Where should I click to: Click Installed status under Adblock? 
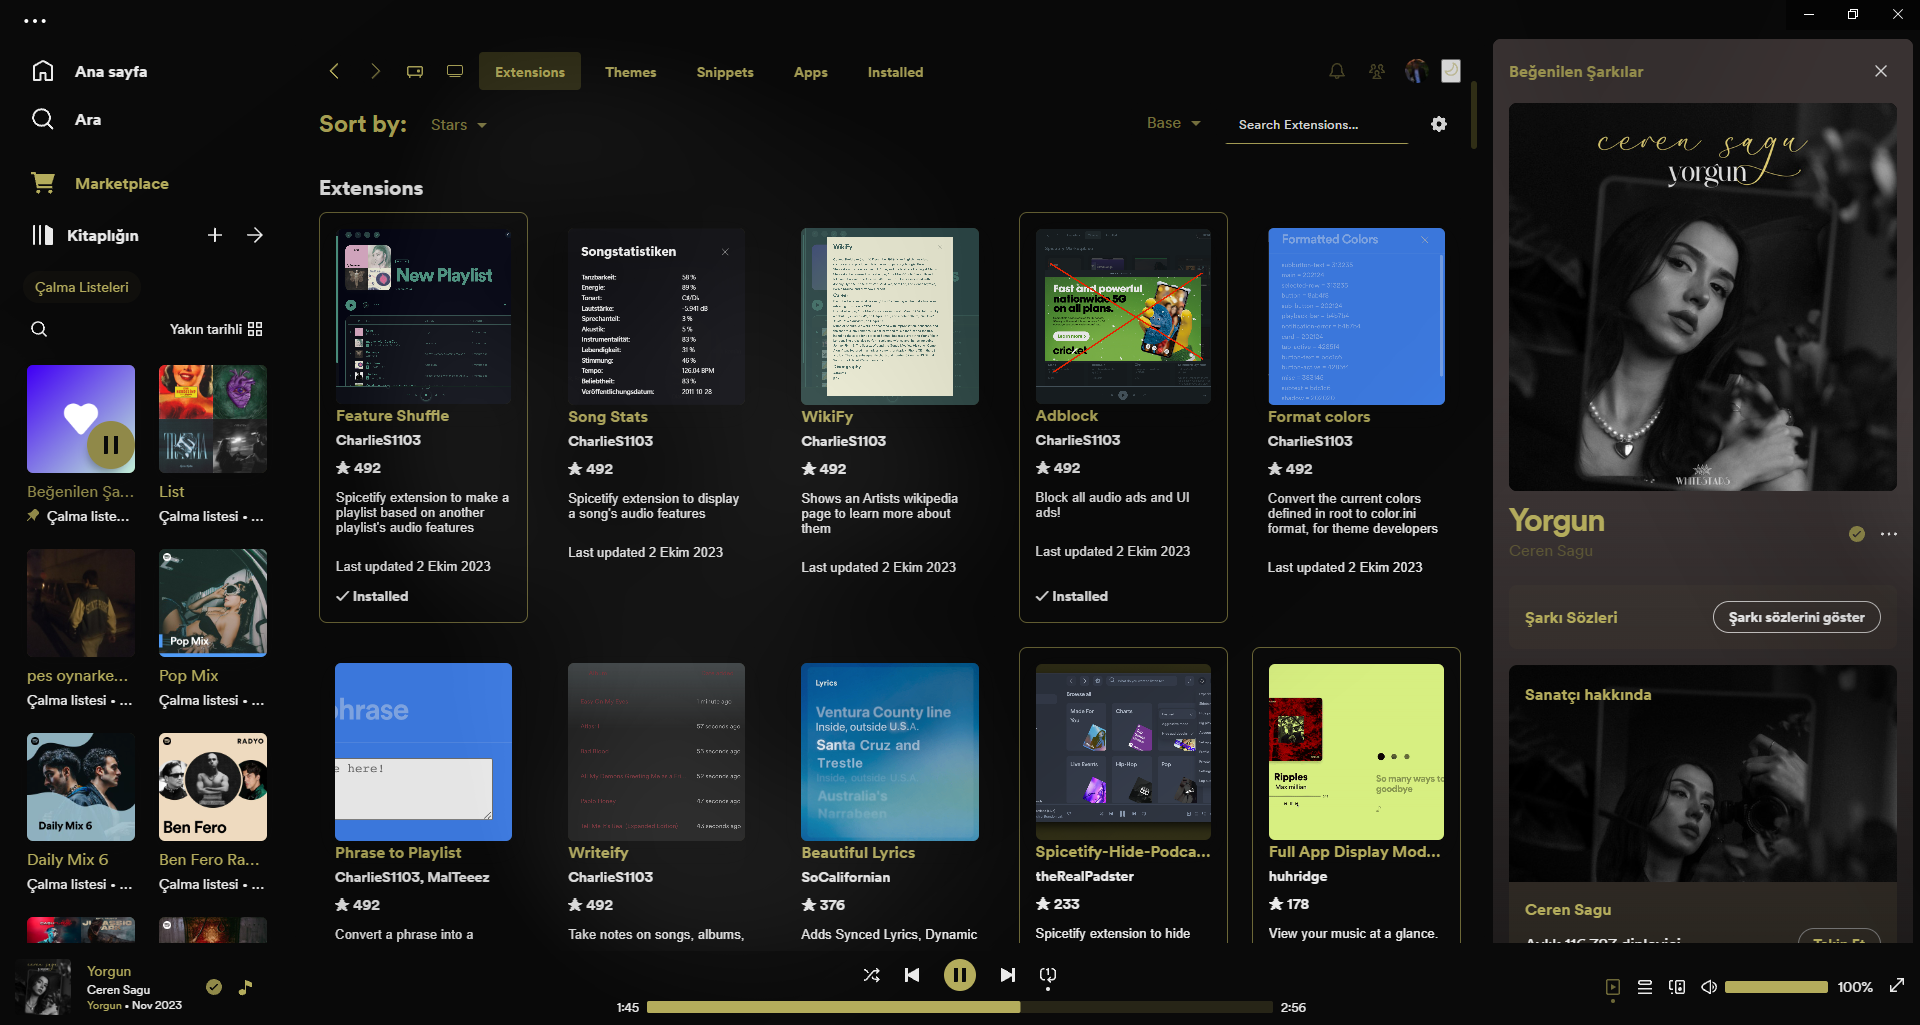(1072, 596)
